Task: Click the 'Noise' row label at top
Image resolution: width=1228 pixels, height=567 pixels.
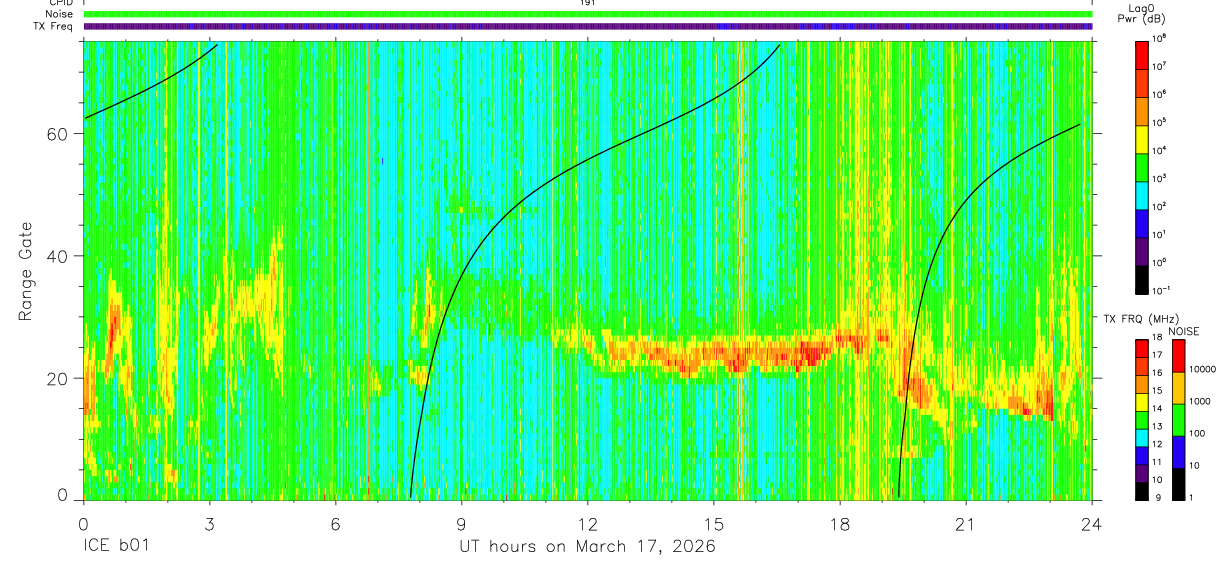Action: [60, 14]
